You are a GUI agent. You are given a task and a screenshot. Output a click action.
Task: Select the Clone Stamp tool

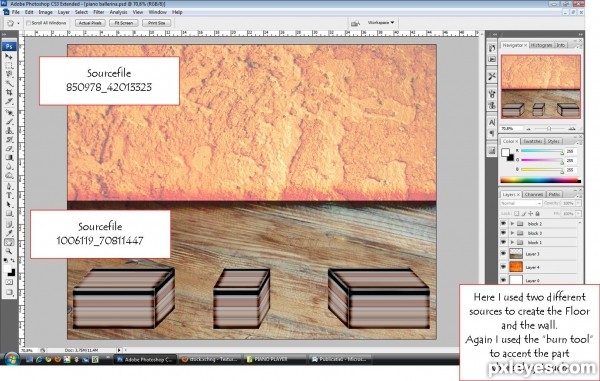(9, 131)
